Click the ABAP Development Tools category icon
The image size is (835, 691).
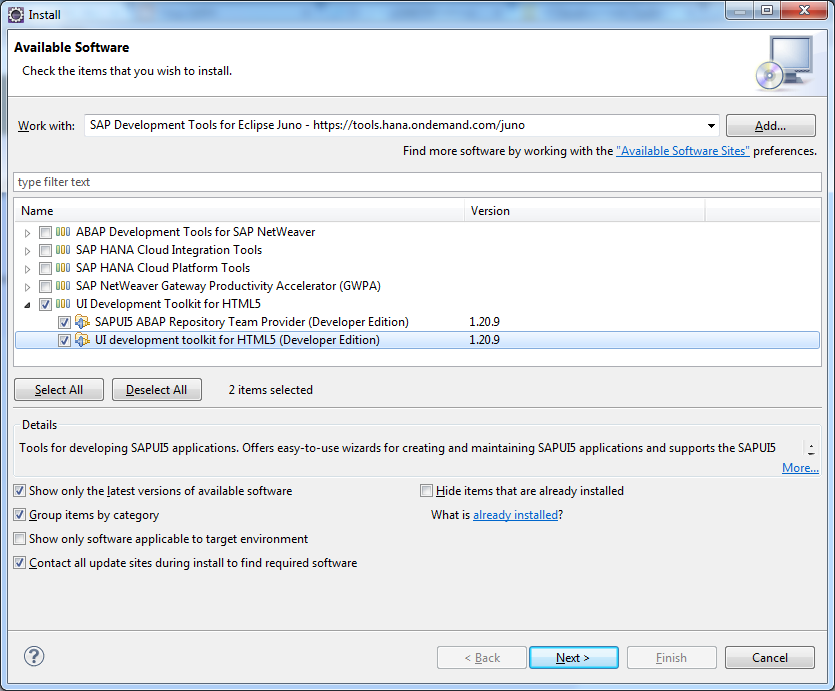click(63, 232)
